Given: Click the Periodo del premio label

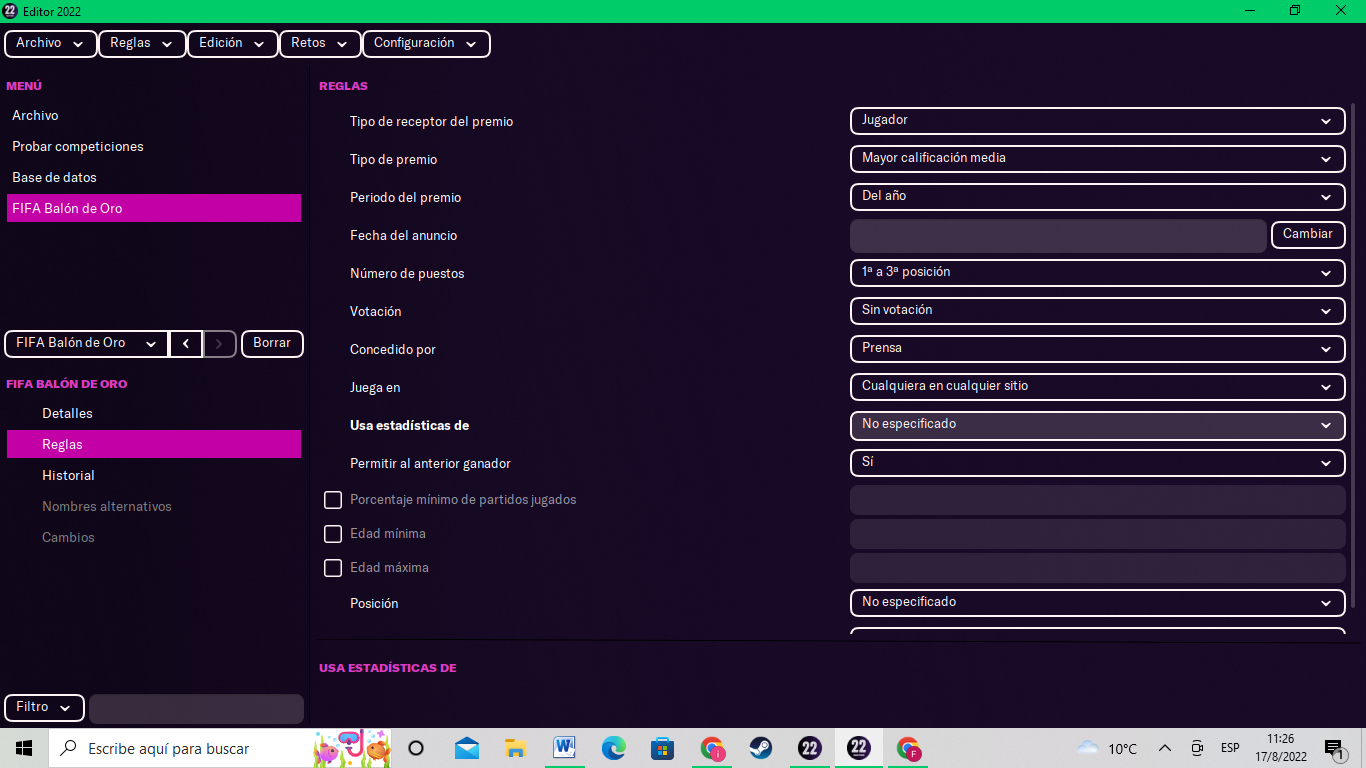Looking at the screenshot, I should click(x=405, y=198).
